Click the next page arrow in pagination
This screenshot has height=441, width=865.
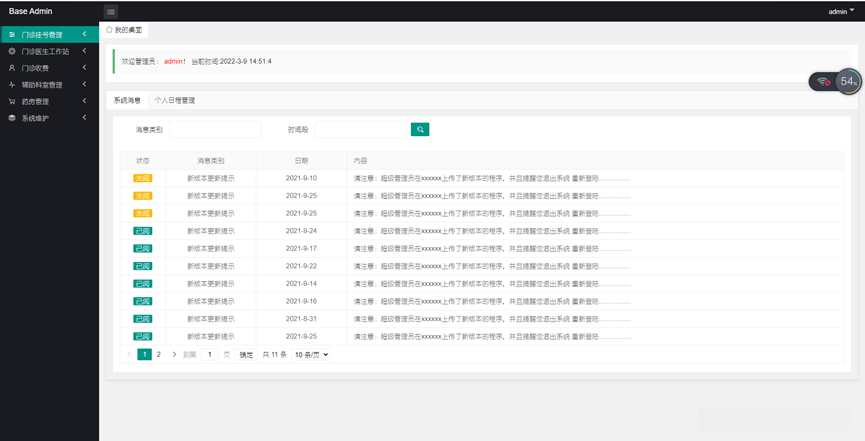[174, 354]
